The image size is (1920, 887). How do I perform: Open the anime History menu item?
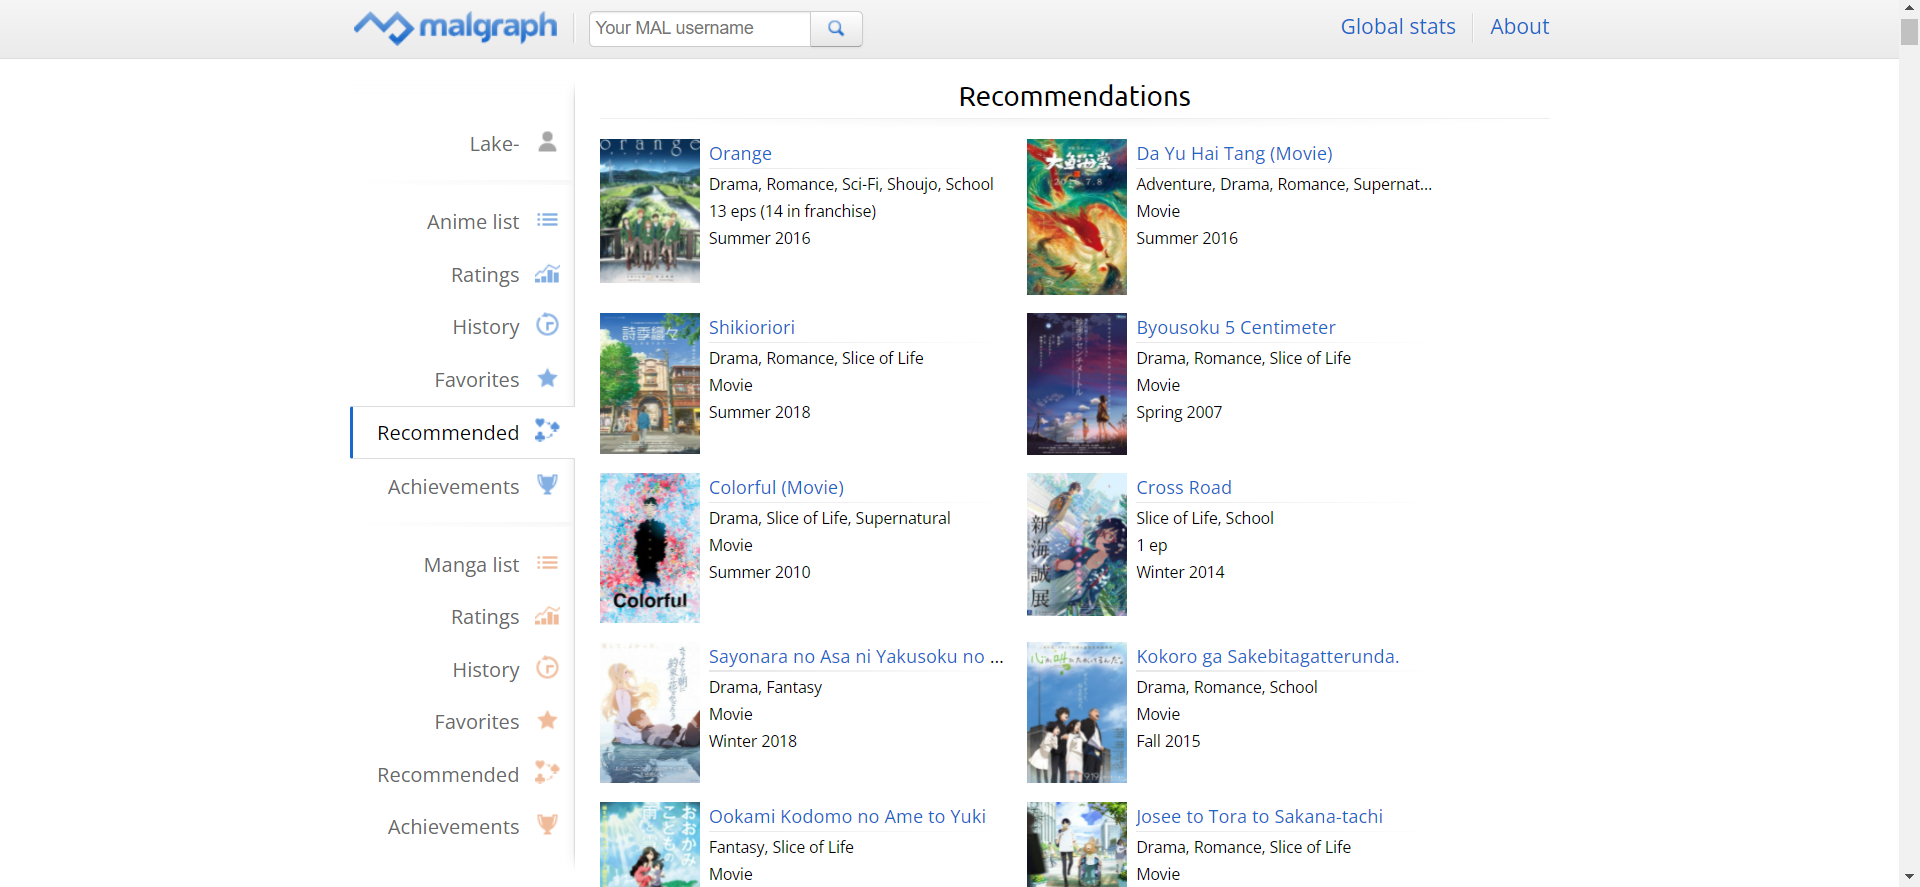tap(486, 327)
